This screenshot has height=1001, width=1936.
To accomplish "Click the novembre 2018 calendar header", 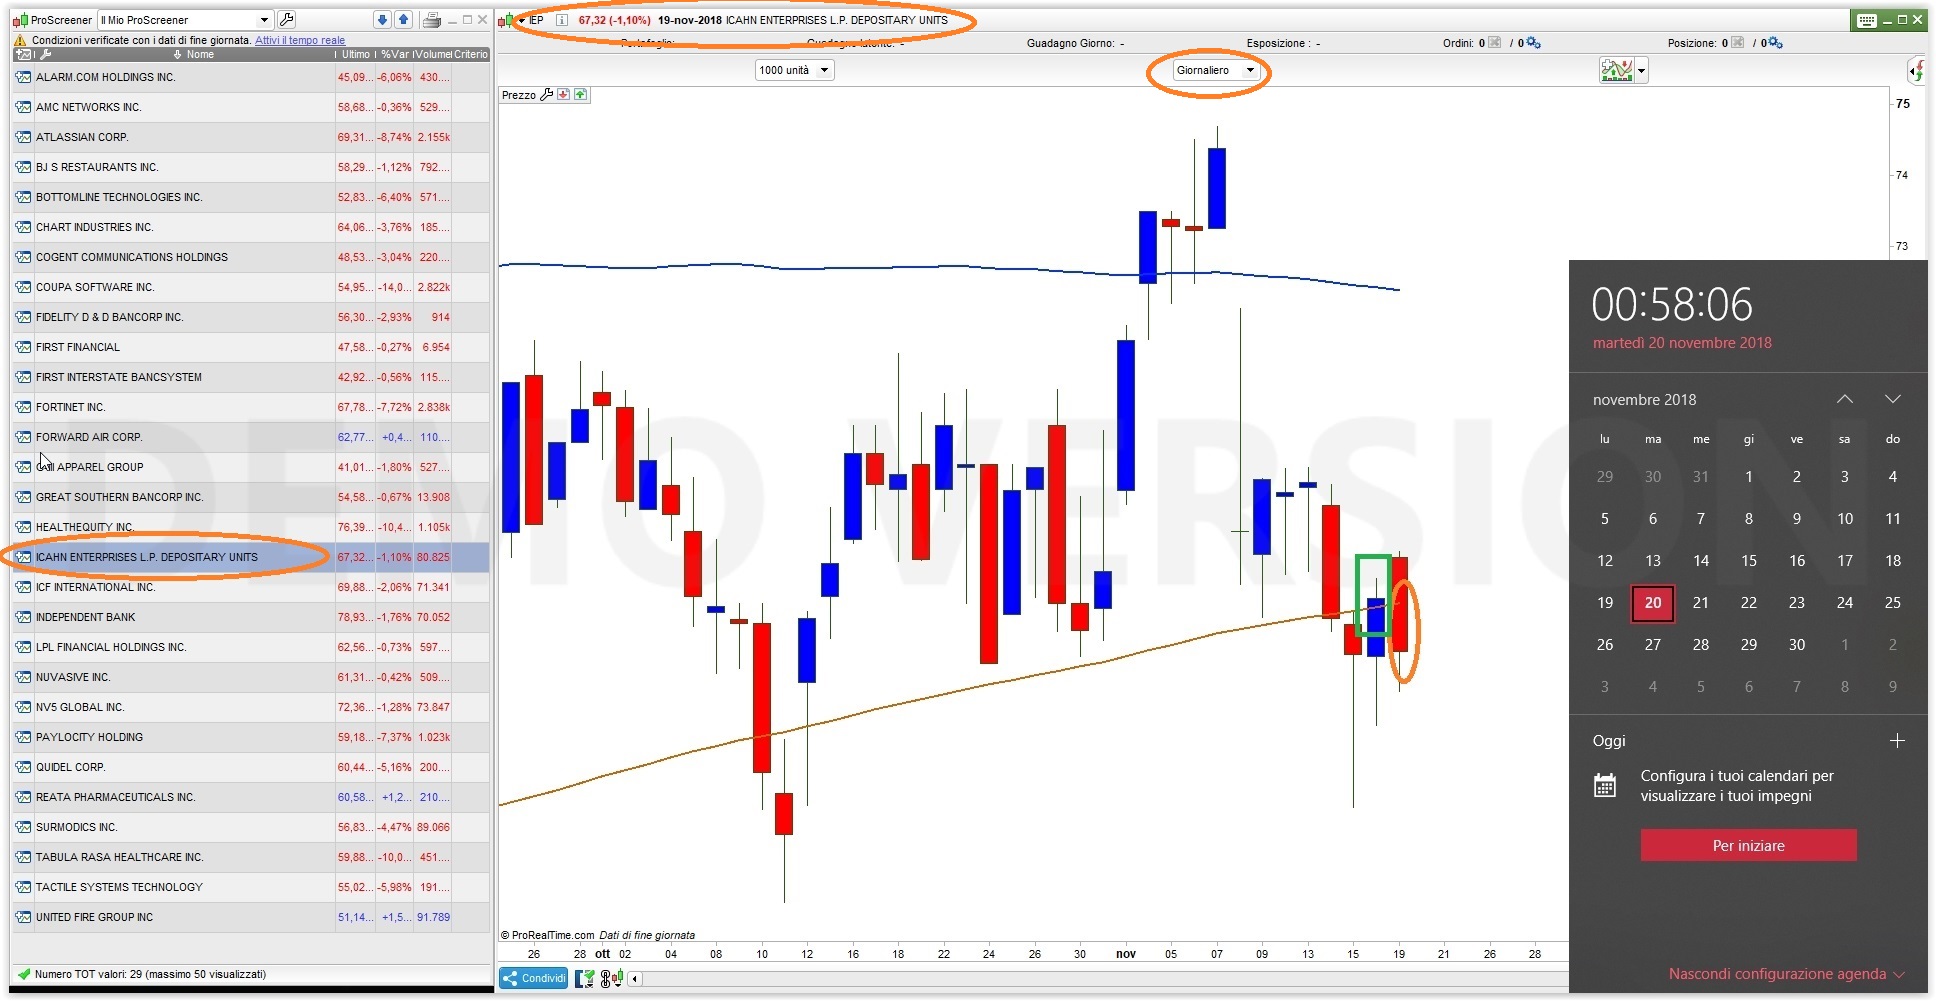I will [1644, 400].
